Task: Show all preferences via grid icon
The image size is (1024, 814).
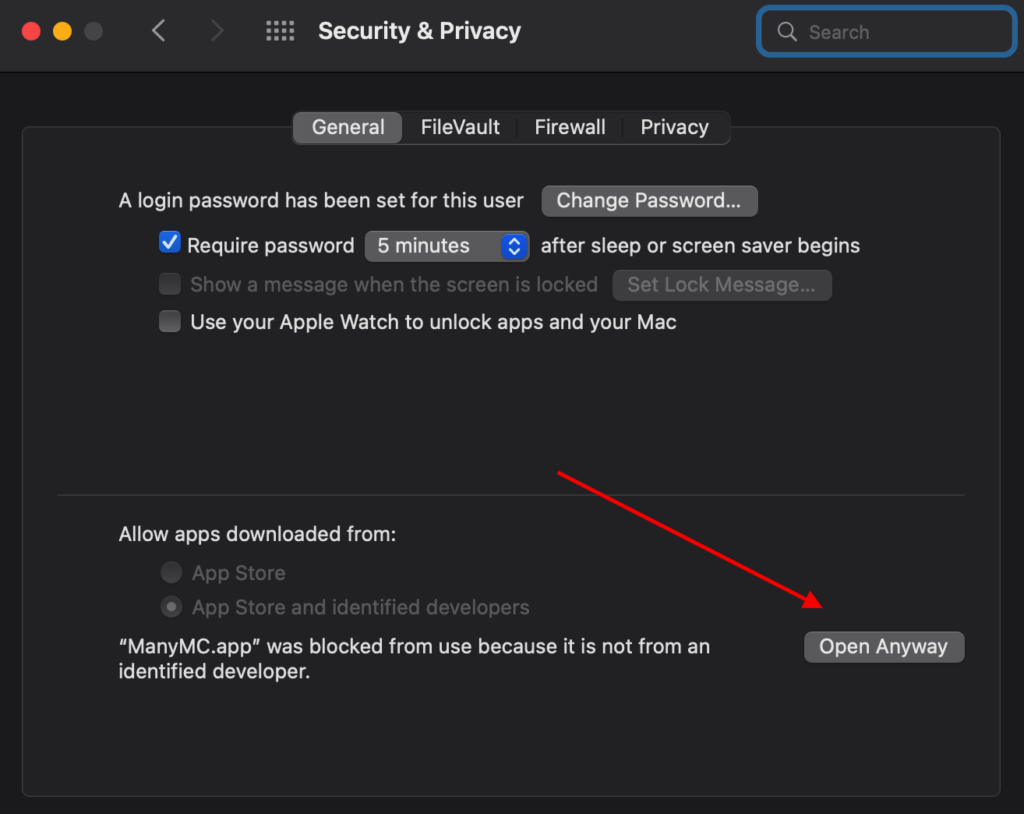Action: click(280, 31)
